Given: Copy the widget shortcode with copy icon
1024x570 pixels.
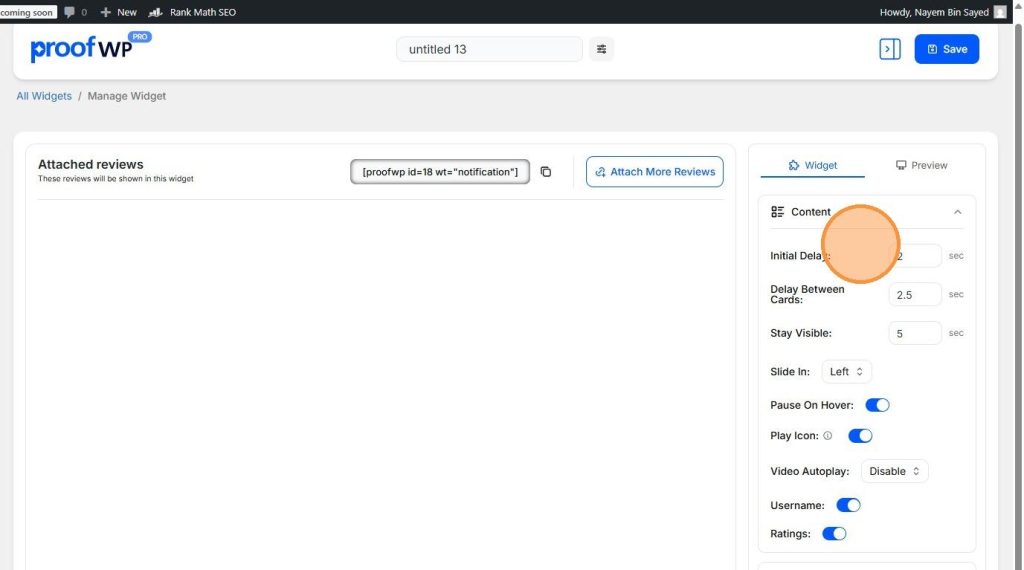Looking at the screenshot, I should [x=546, y=172].
